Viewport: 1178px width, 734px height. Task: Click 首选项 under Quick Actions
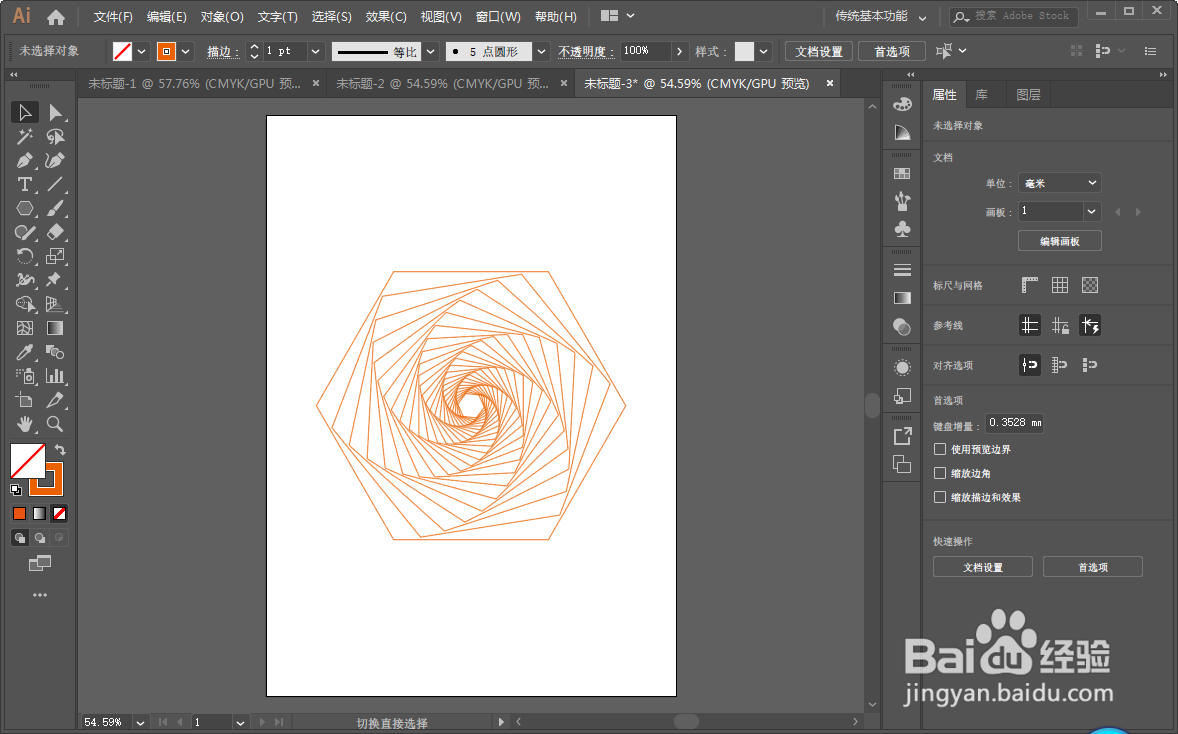coord(1093,567)
